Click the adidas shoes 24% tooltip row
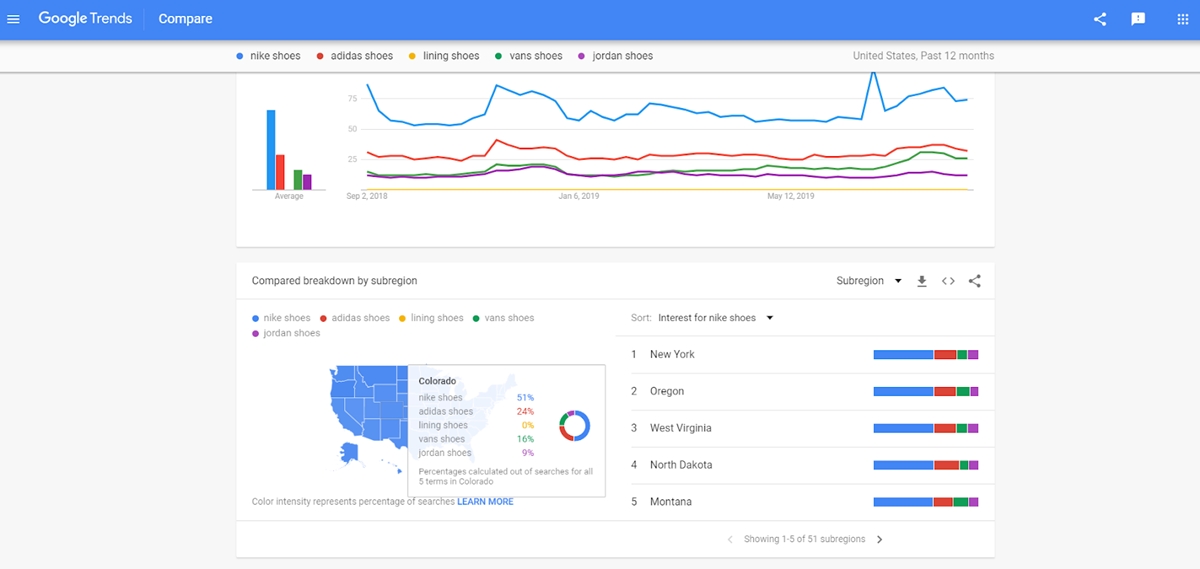Viewport: 1200px width, 569px height. [476, 411]
